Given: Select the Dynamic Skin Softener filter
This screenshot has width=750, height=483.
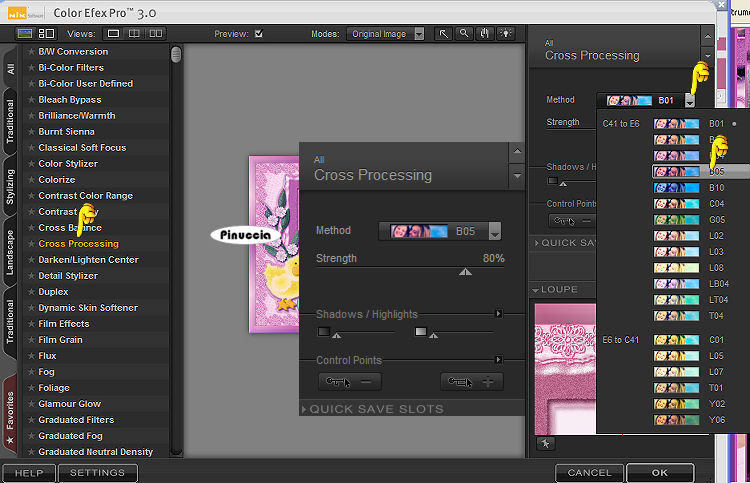Looking at the screenshot, I should tap(88, 308).
